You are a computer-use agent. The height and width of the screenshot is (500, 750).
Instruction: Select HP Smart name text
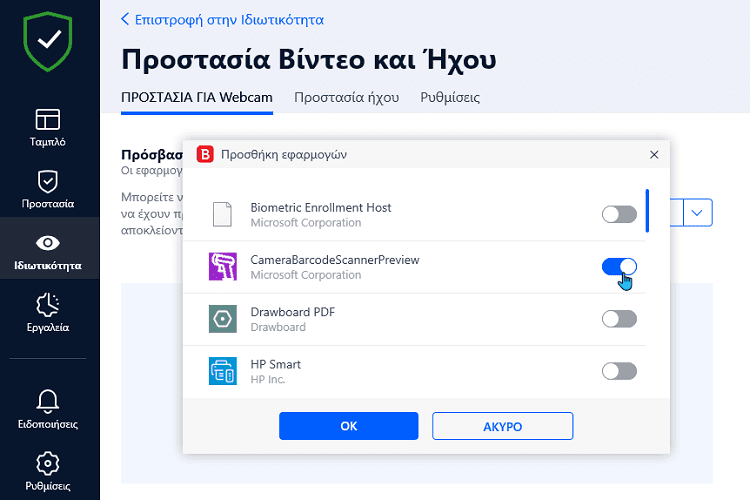coord(276,364)
